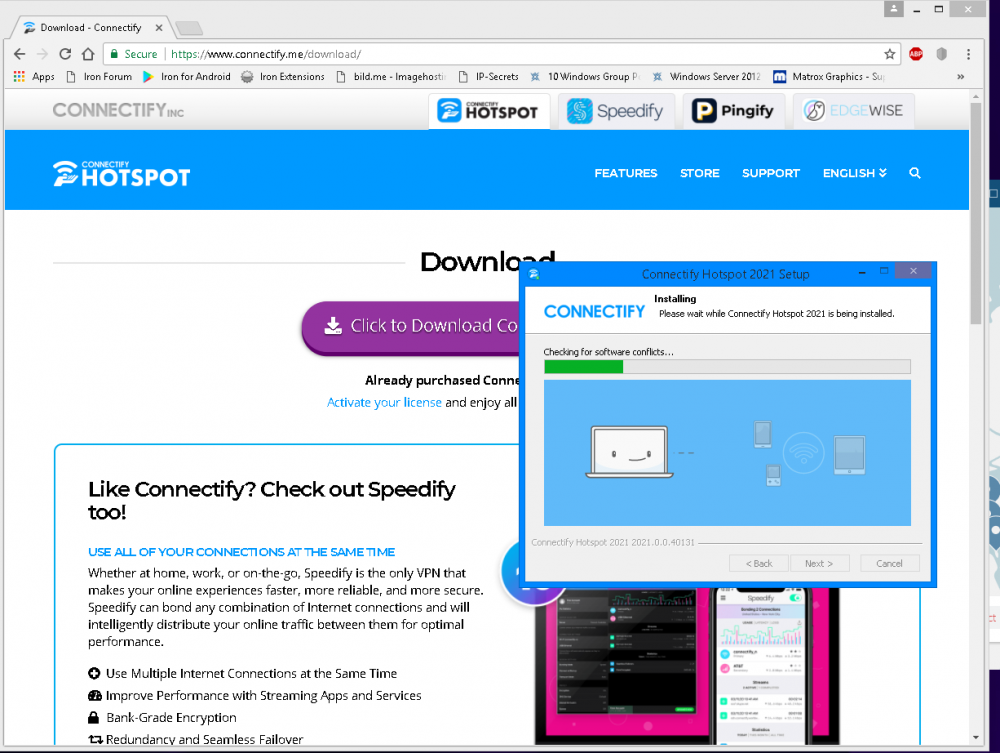This screenshot has height=753, width=1000.
Task: Open the Apps shortcut in the bookmarks bar
Action: tap(34, 77)
